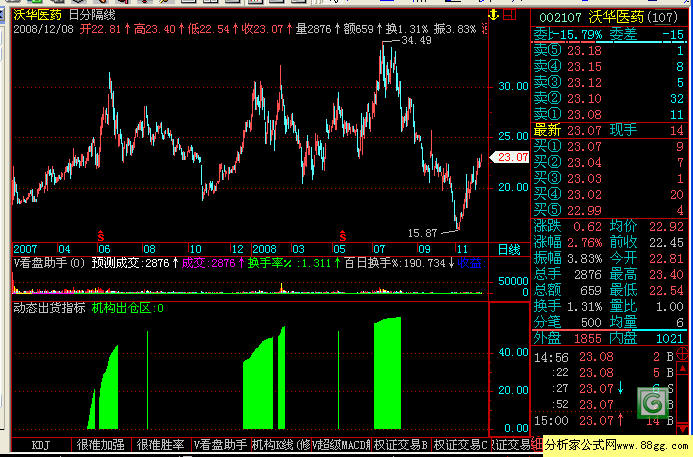This screenshot has width=693, height=457.
Task: Click the 预测成交:2876 label
Action: click(x=135, y=263)
